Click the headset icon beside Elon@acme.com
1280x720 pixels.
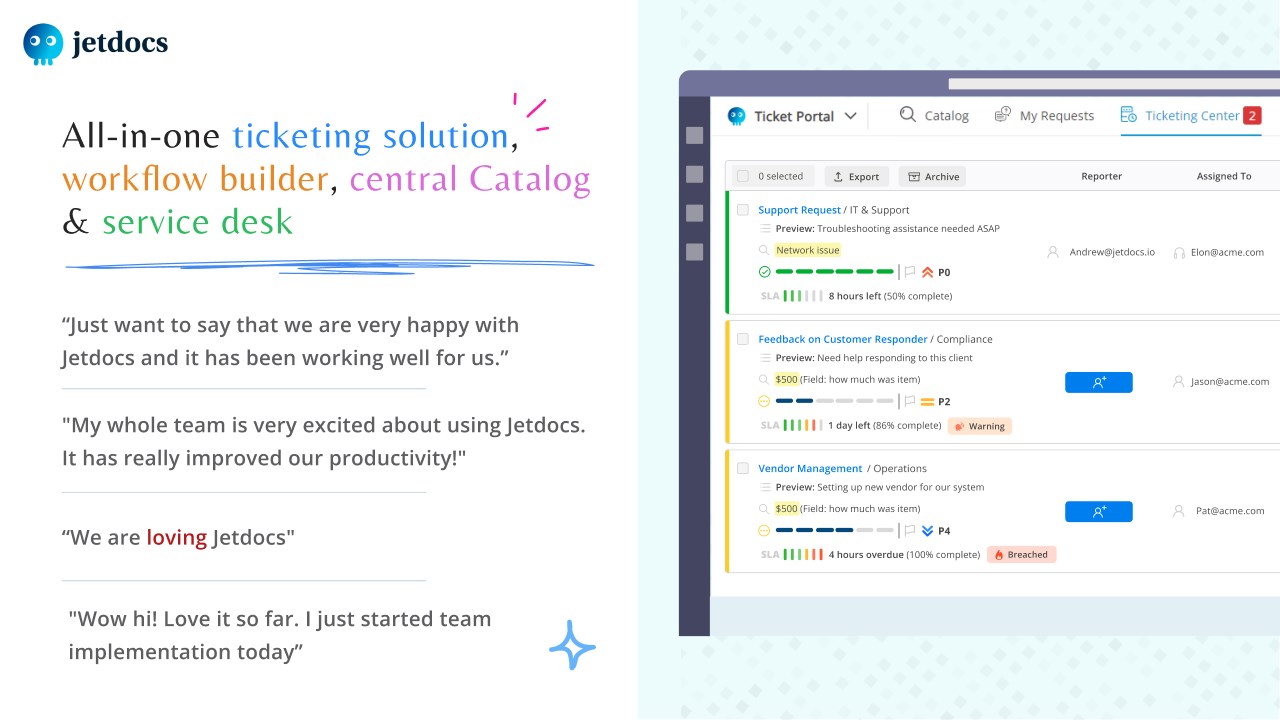click(1179, 253)
